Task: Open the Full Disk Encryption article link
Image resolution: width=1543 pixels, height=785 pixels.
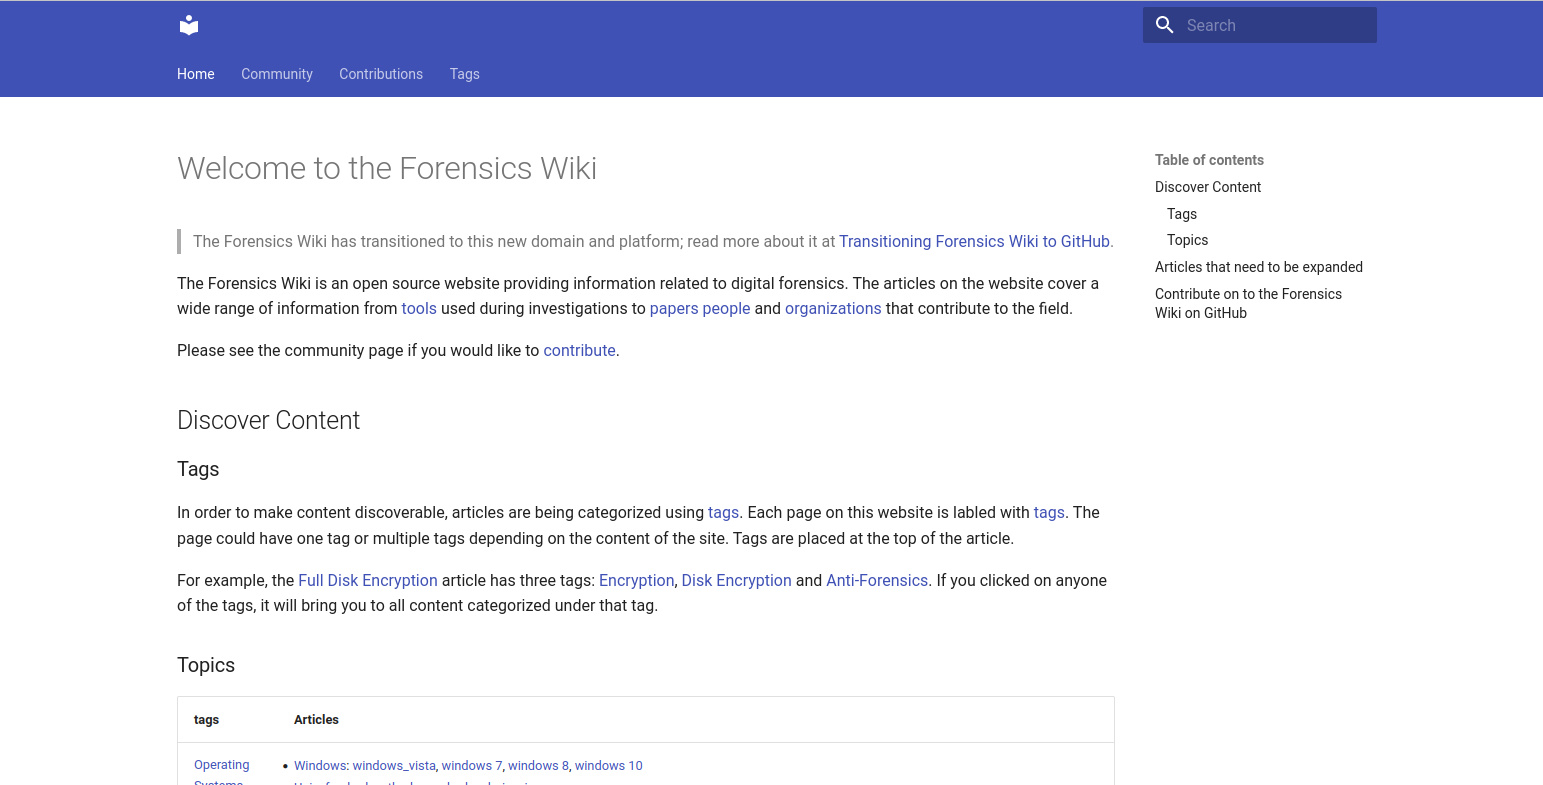Action: click(368, 580)
